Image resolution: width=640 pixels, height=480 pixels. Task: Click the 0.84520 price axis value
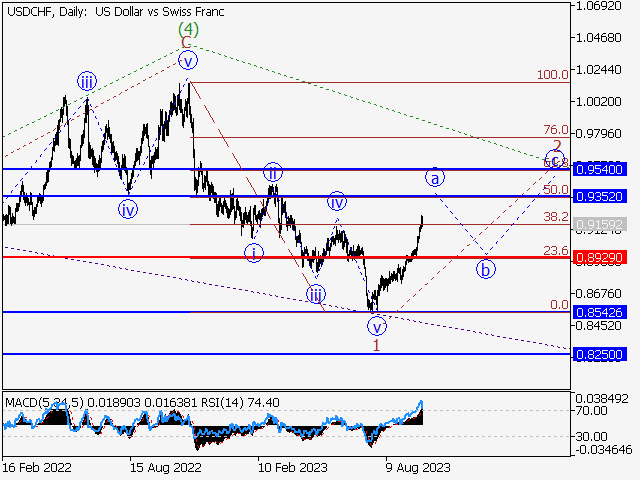pos(599,326)
